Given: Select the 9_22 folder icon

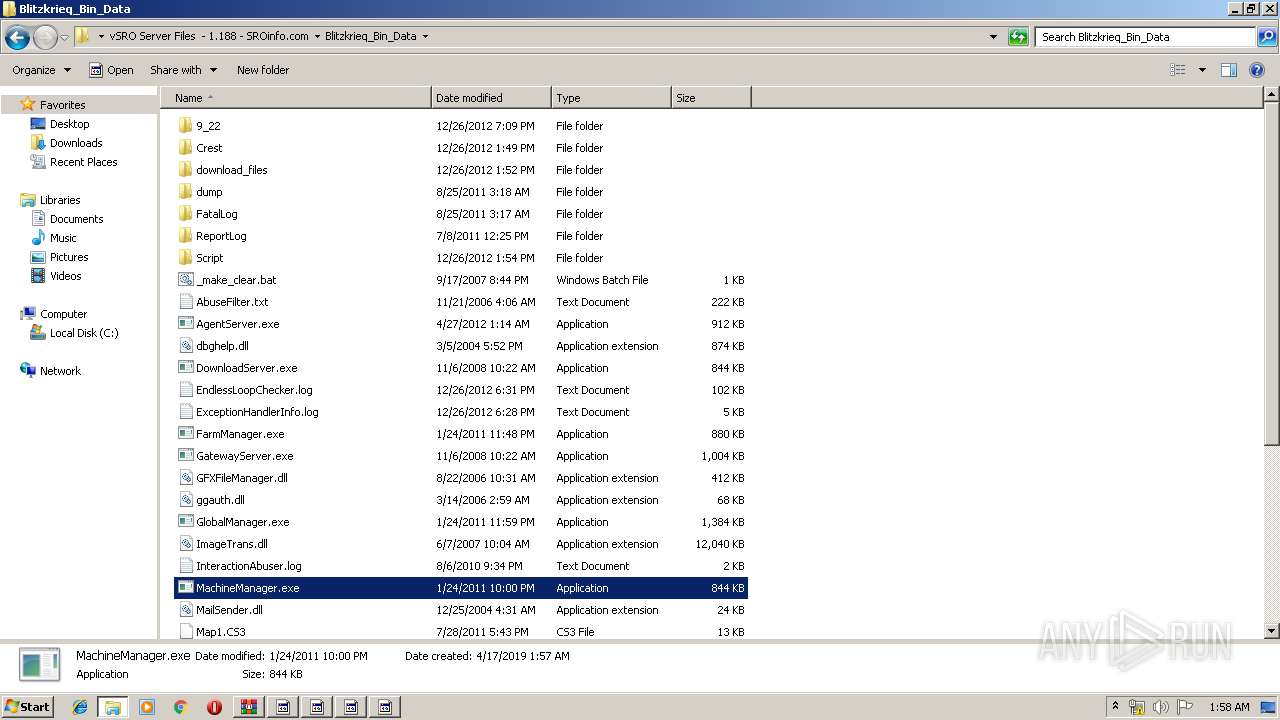Looking at the screenshot, I should tap(185, 126).
